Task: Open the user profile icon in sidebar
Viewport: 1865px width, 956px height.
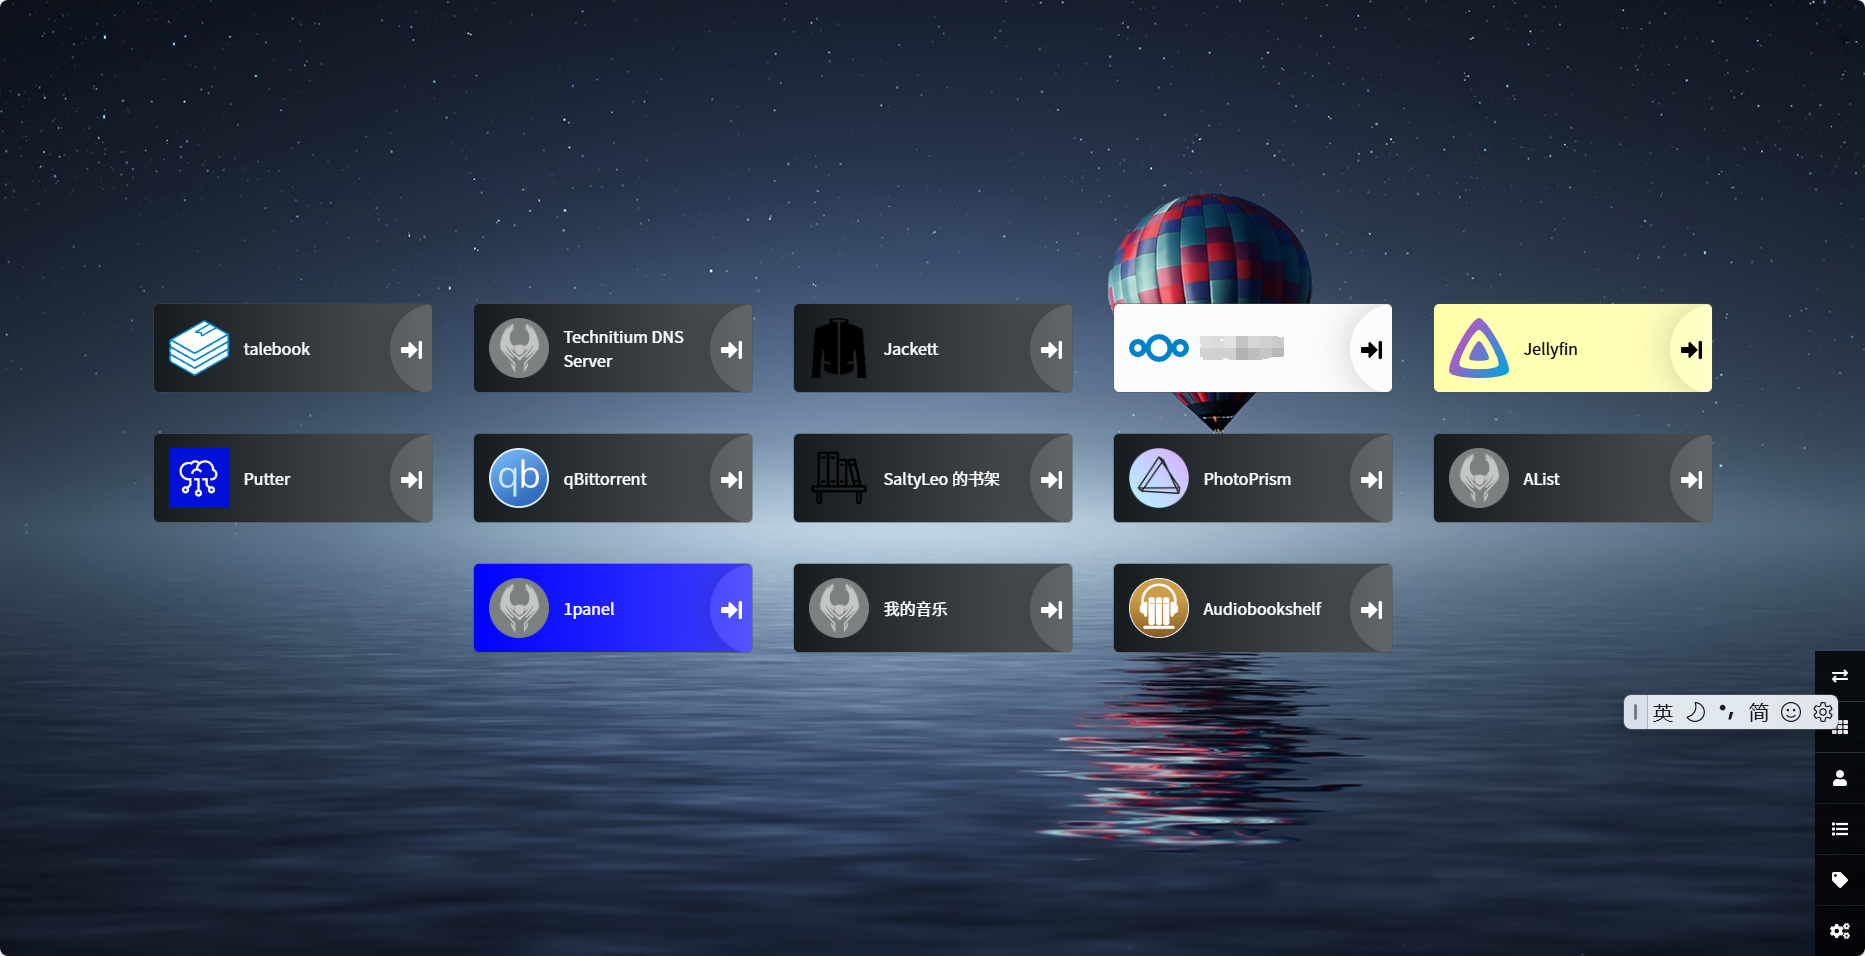Action: (1839, 778)
